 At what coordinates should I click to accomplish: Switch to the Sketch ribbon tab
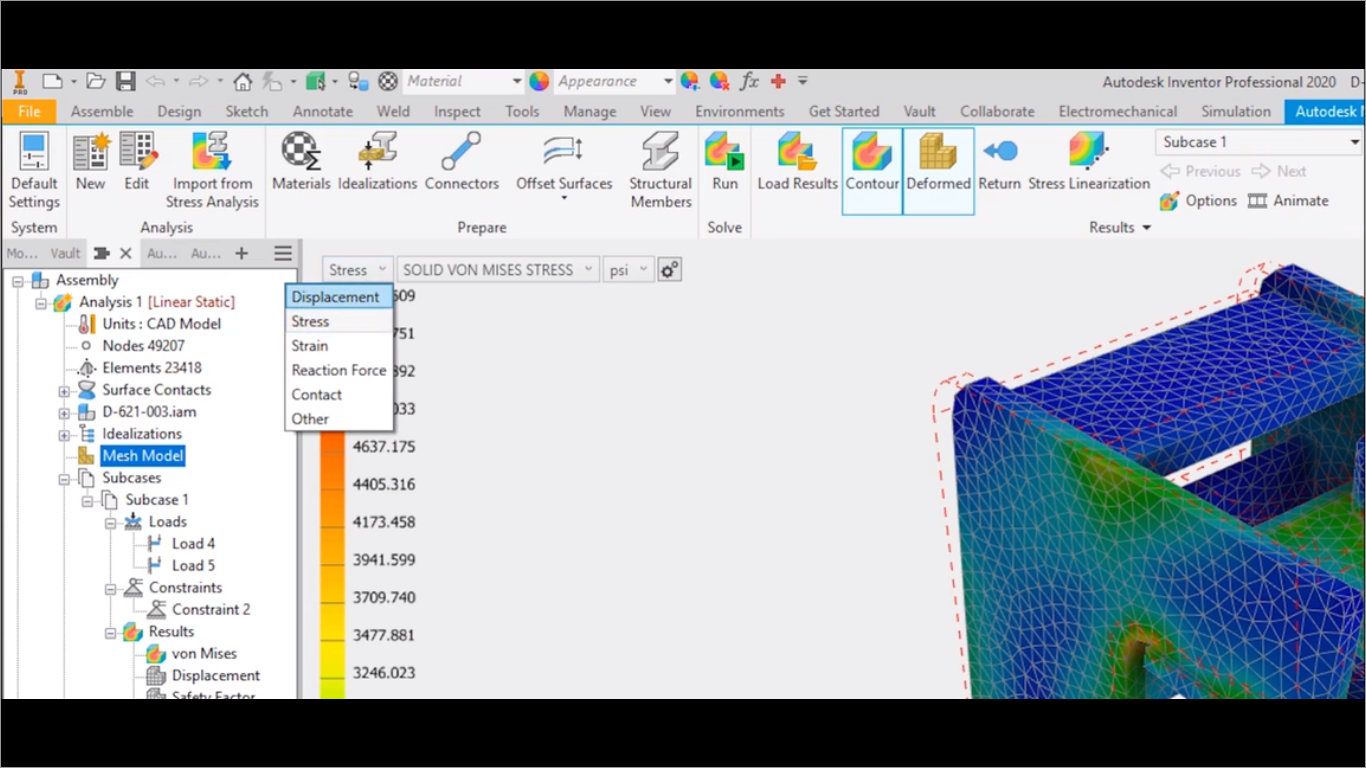pos(246,111)
